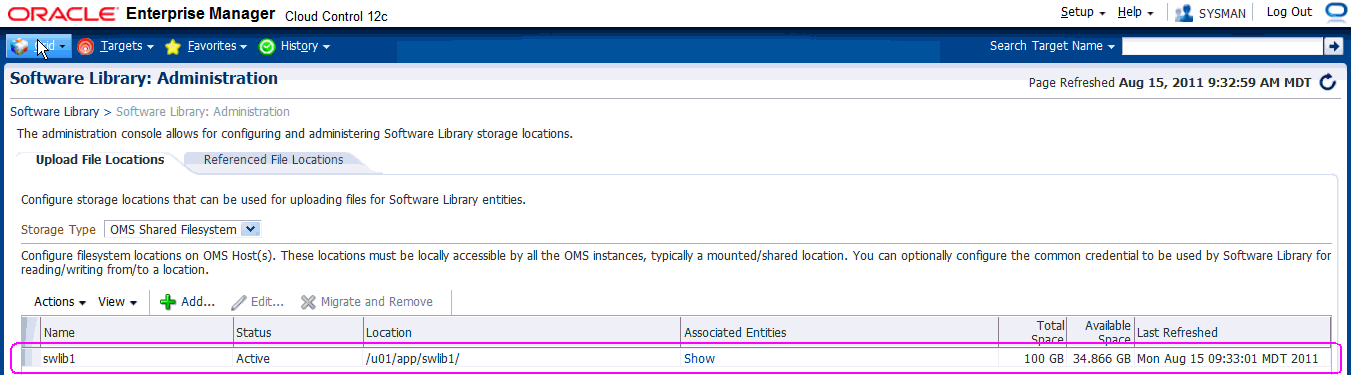Click the Log Out link
The height and width of the screenshot is (375, 1351).
(1289, 12)
